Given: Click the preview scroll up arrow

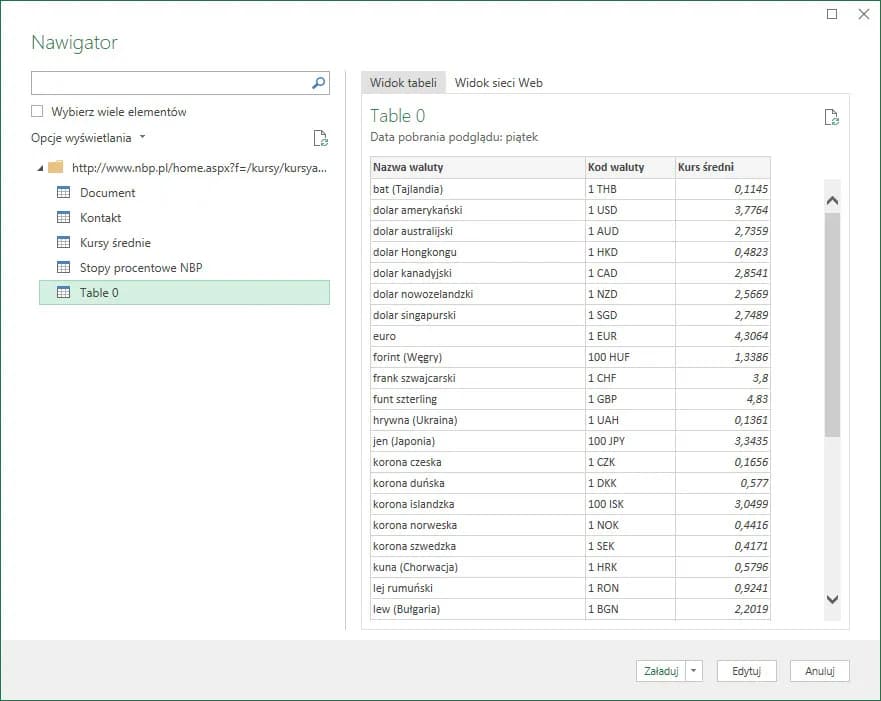Looking at the screenshot, I should [x=832, y=200].
